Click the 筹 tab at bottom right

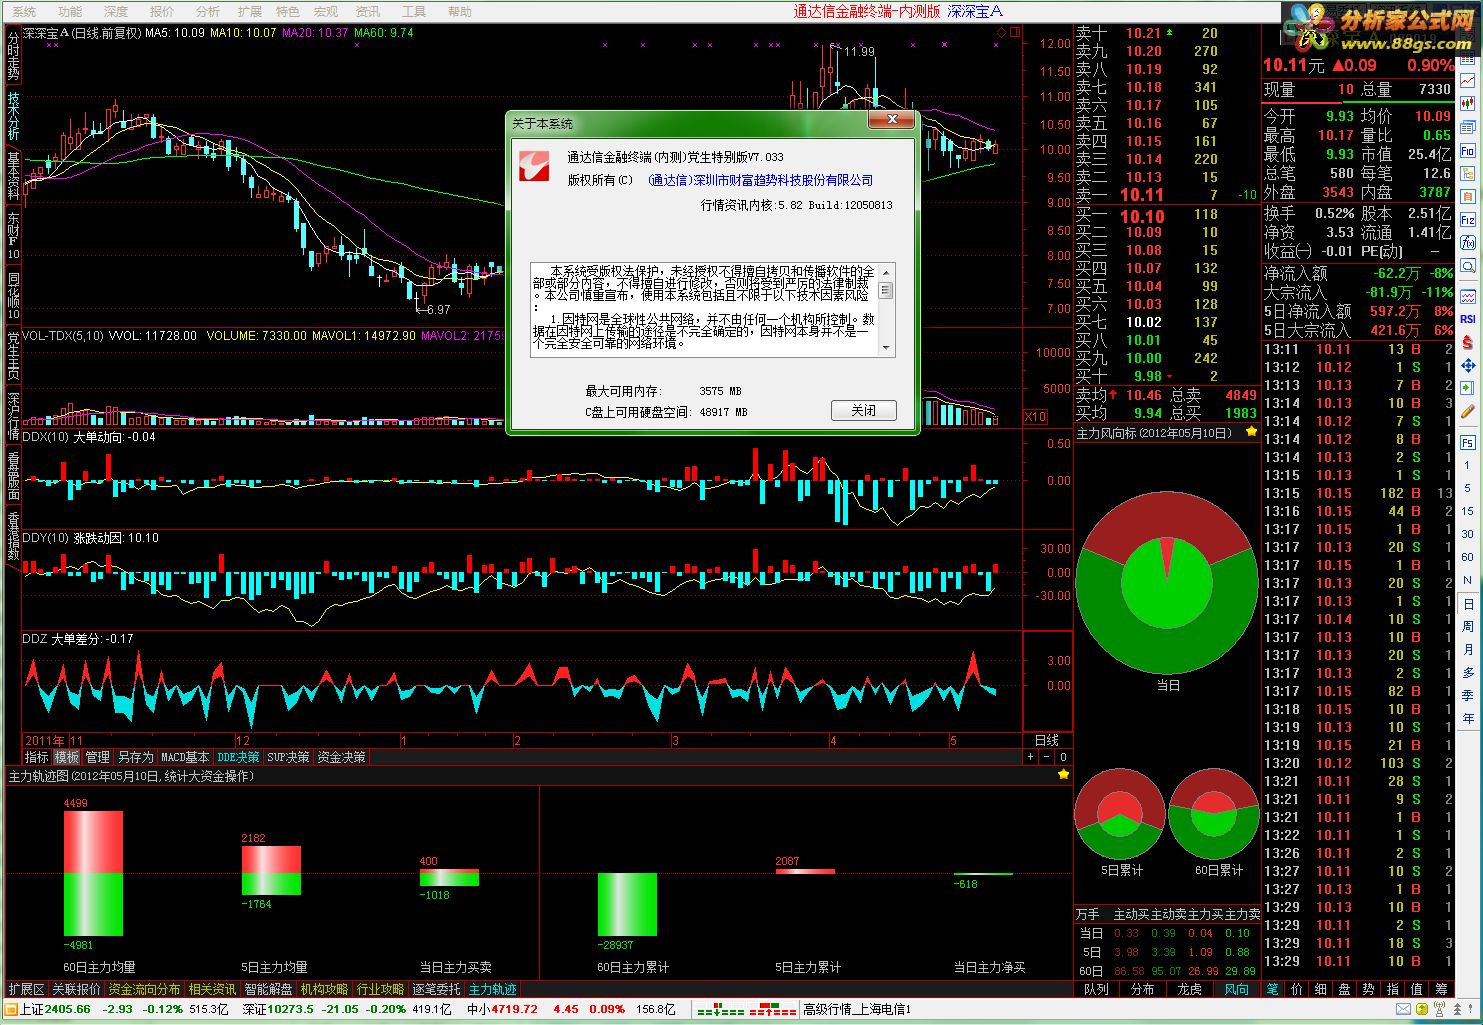(x=1442, y=989)
